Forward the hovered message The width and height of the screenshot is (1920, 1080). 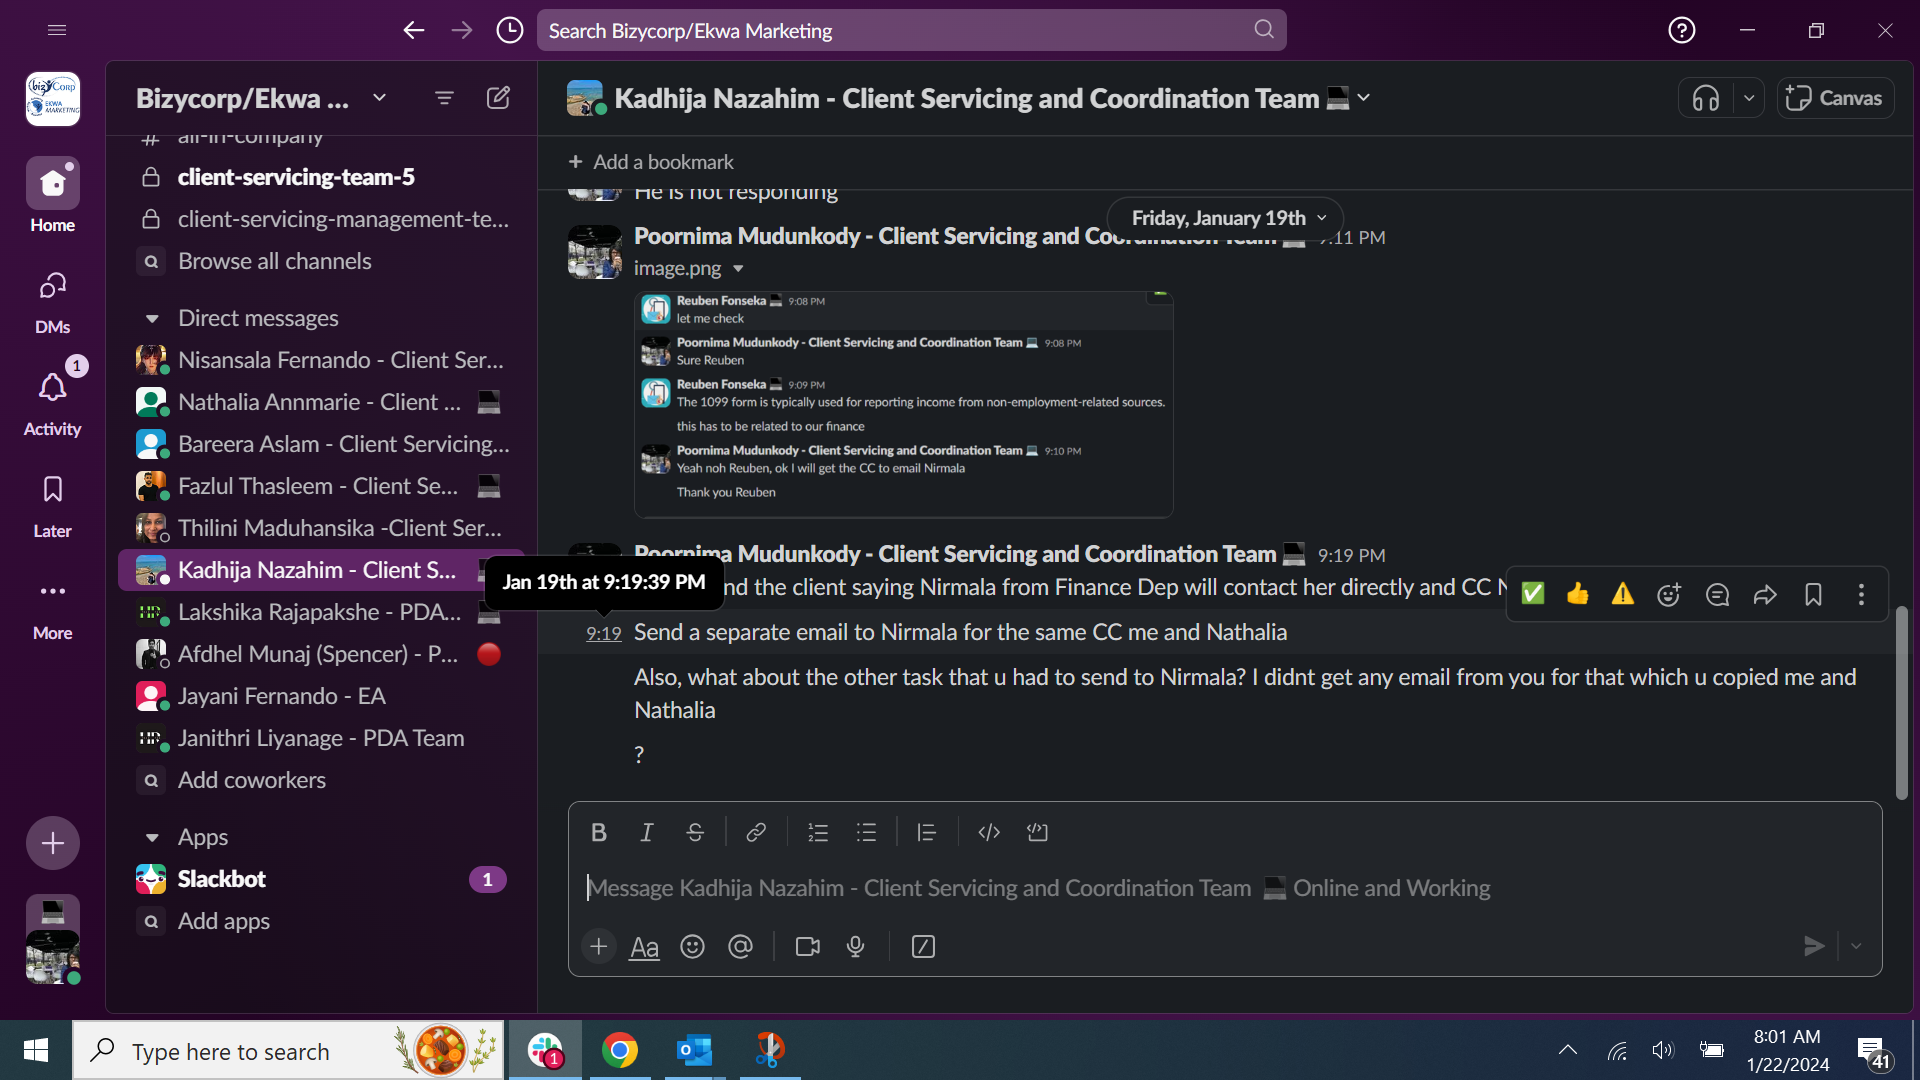[1765, 595]
